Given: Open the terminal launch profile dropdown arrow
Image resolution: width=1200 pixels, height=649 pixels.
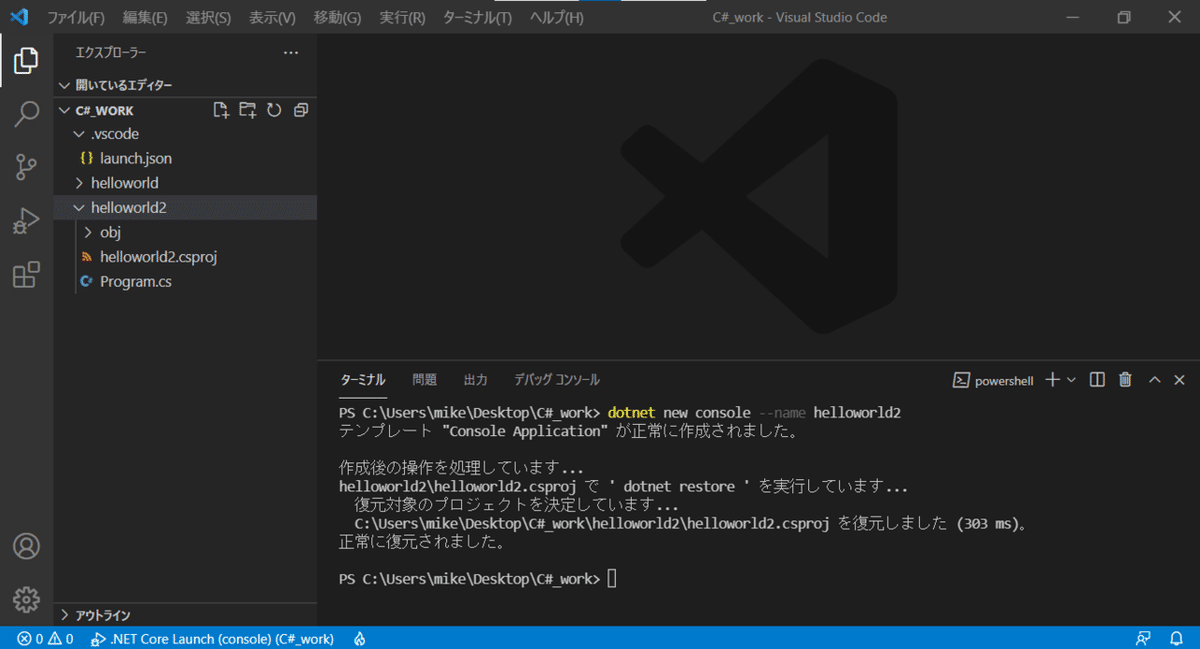Looking at the screenshot, I should (x=1071, y=380).
